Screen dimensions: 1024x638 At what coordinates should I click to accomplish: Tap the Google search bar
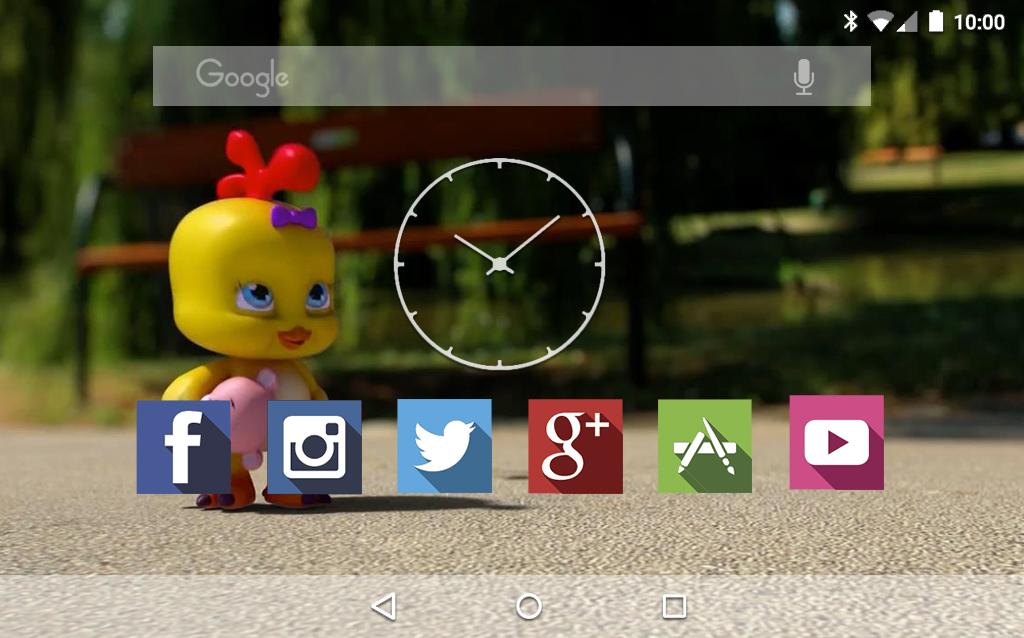[511, 76]
